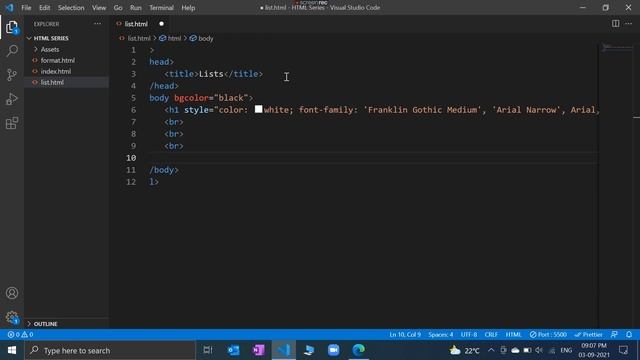Expand the OUTLINE section
Screen dimensions: 640x360
click(45, 324)
